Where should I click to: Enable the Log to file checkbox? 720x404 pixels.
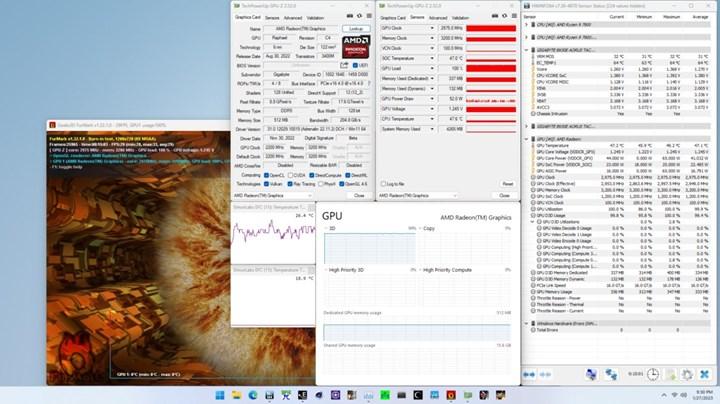[383, 184]
